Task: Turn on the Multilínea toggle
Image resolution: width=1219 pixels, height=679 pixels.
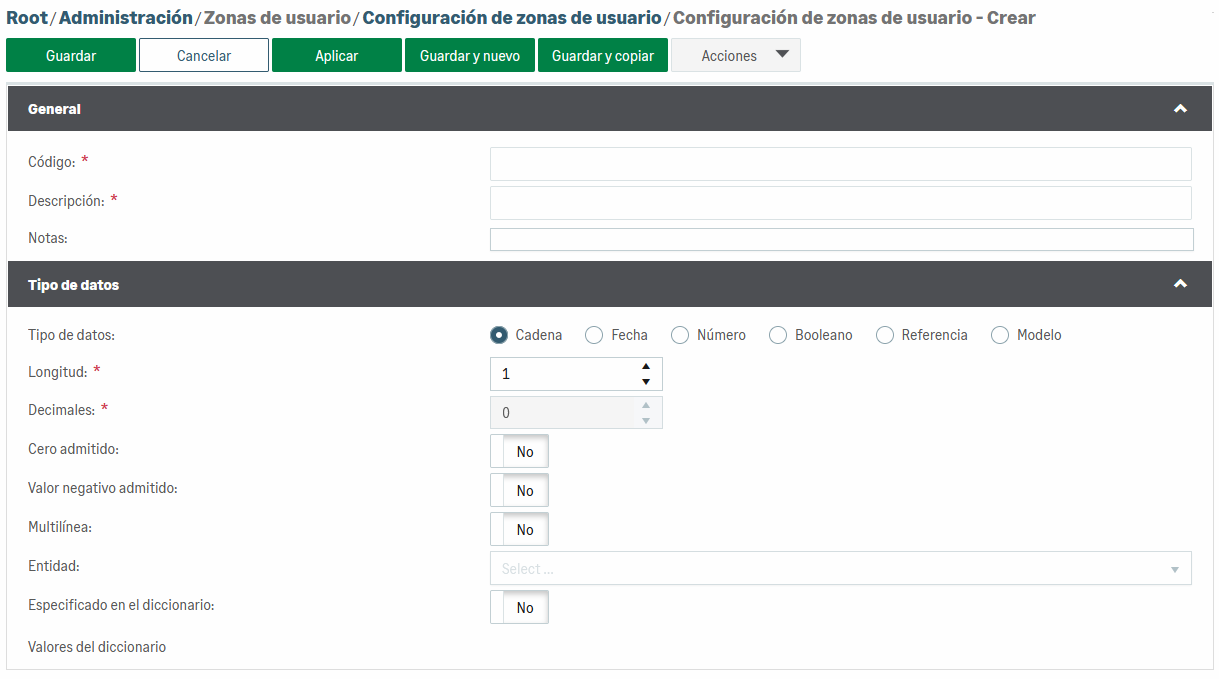Action: pos(519,530)
